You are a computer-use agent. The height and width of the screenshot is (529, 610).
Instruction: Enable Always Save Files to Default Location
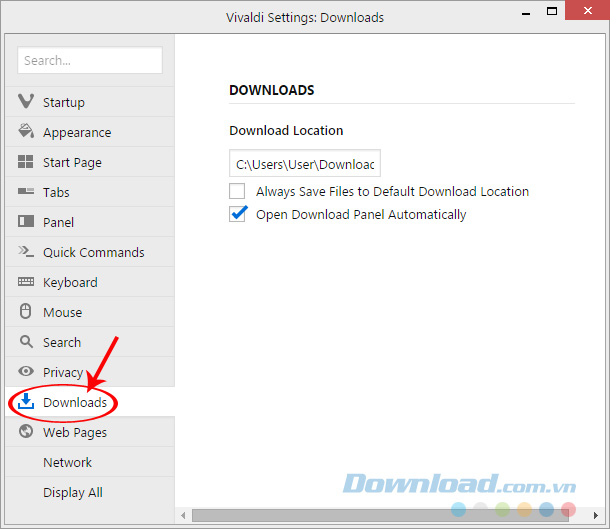coord(237,191)
